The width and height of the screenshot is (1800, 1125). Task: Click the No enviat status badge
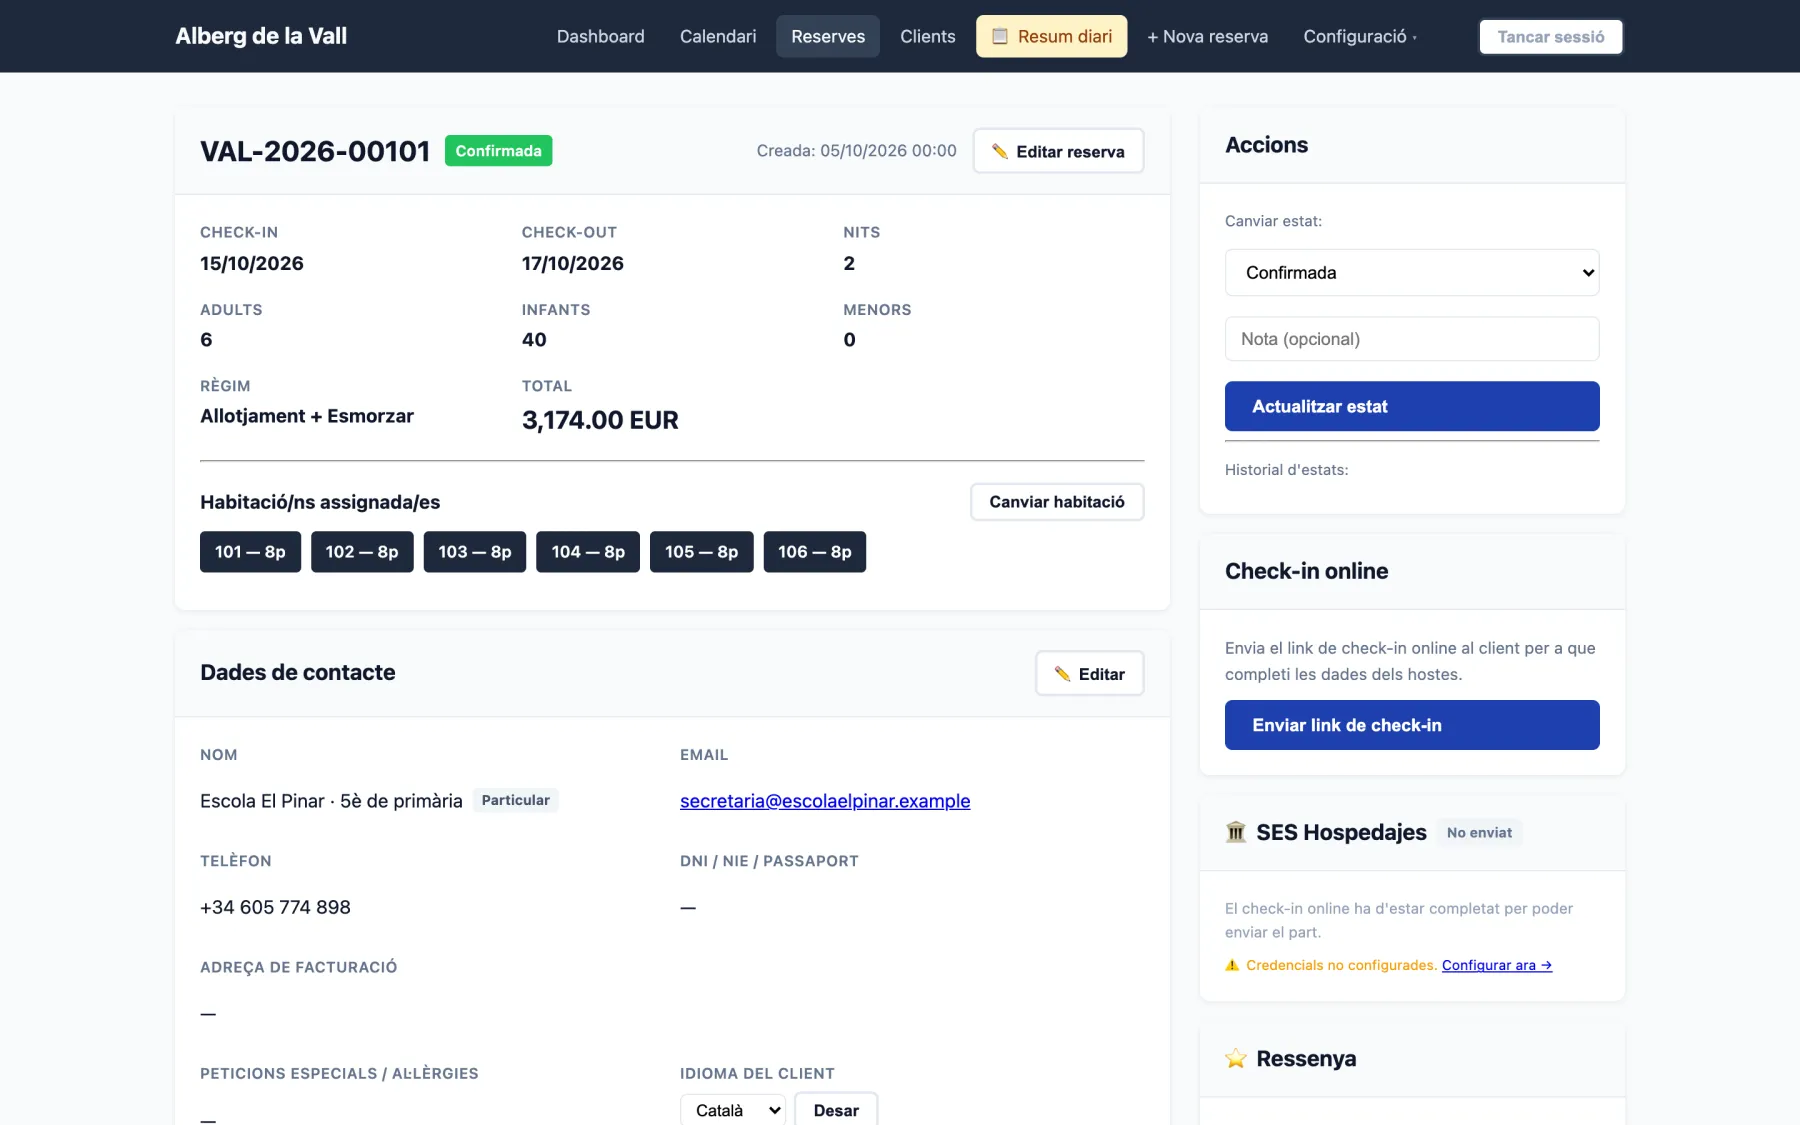click(1479, 832)
